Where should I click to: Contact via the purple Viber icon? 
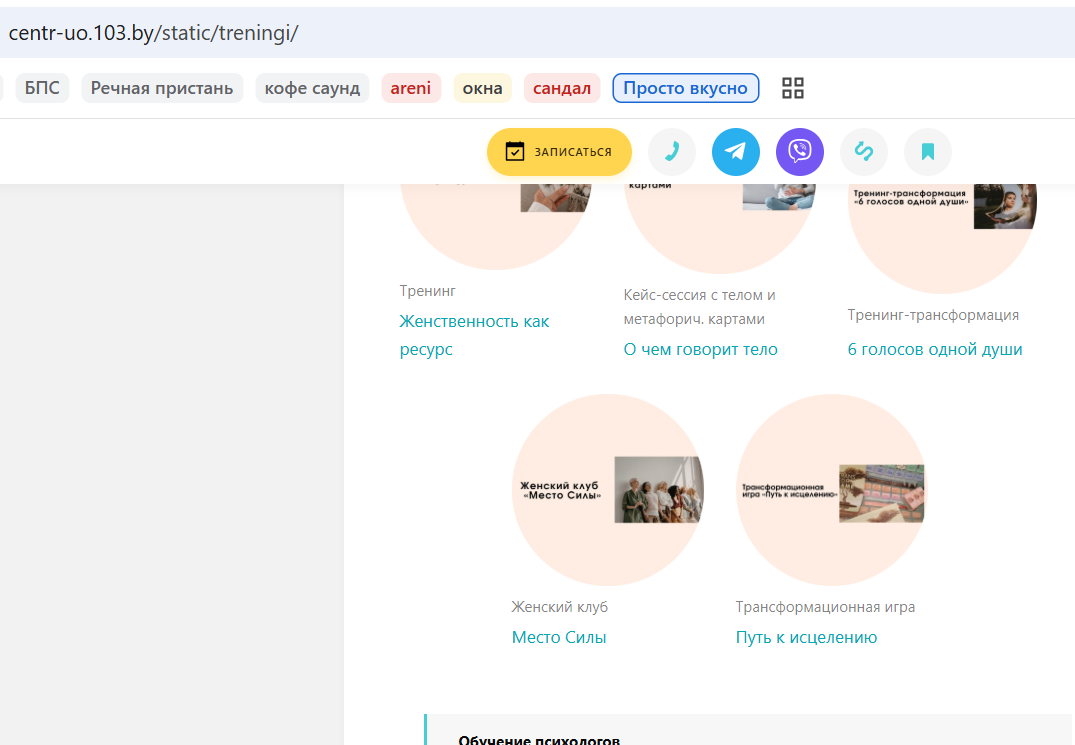(799, 151)
